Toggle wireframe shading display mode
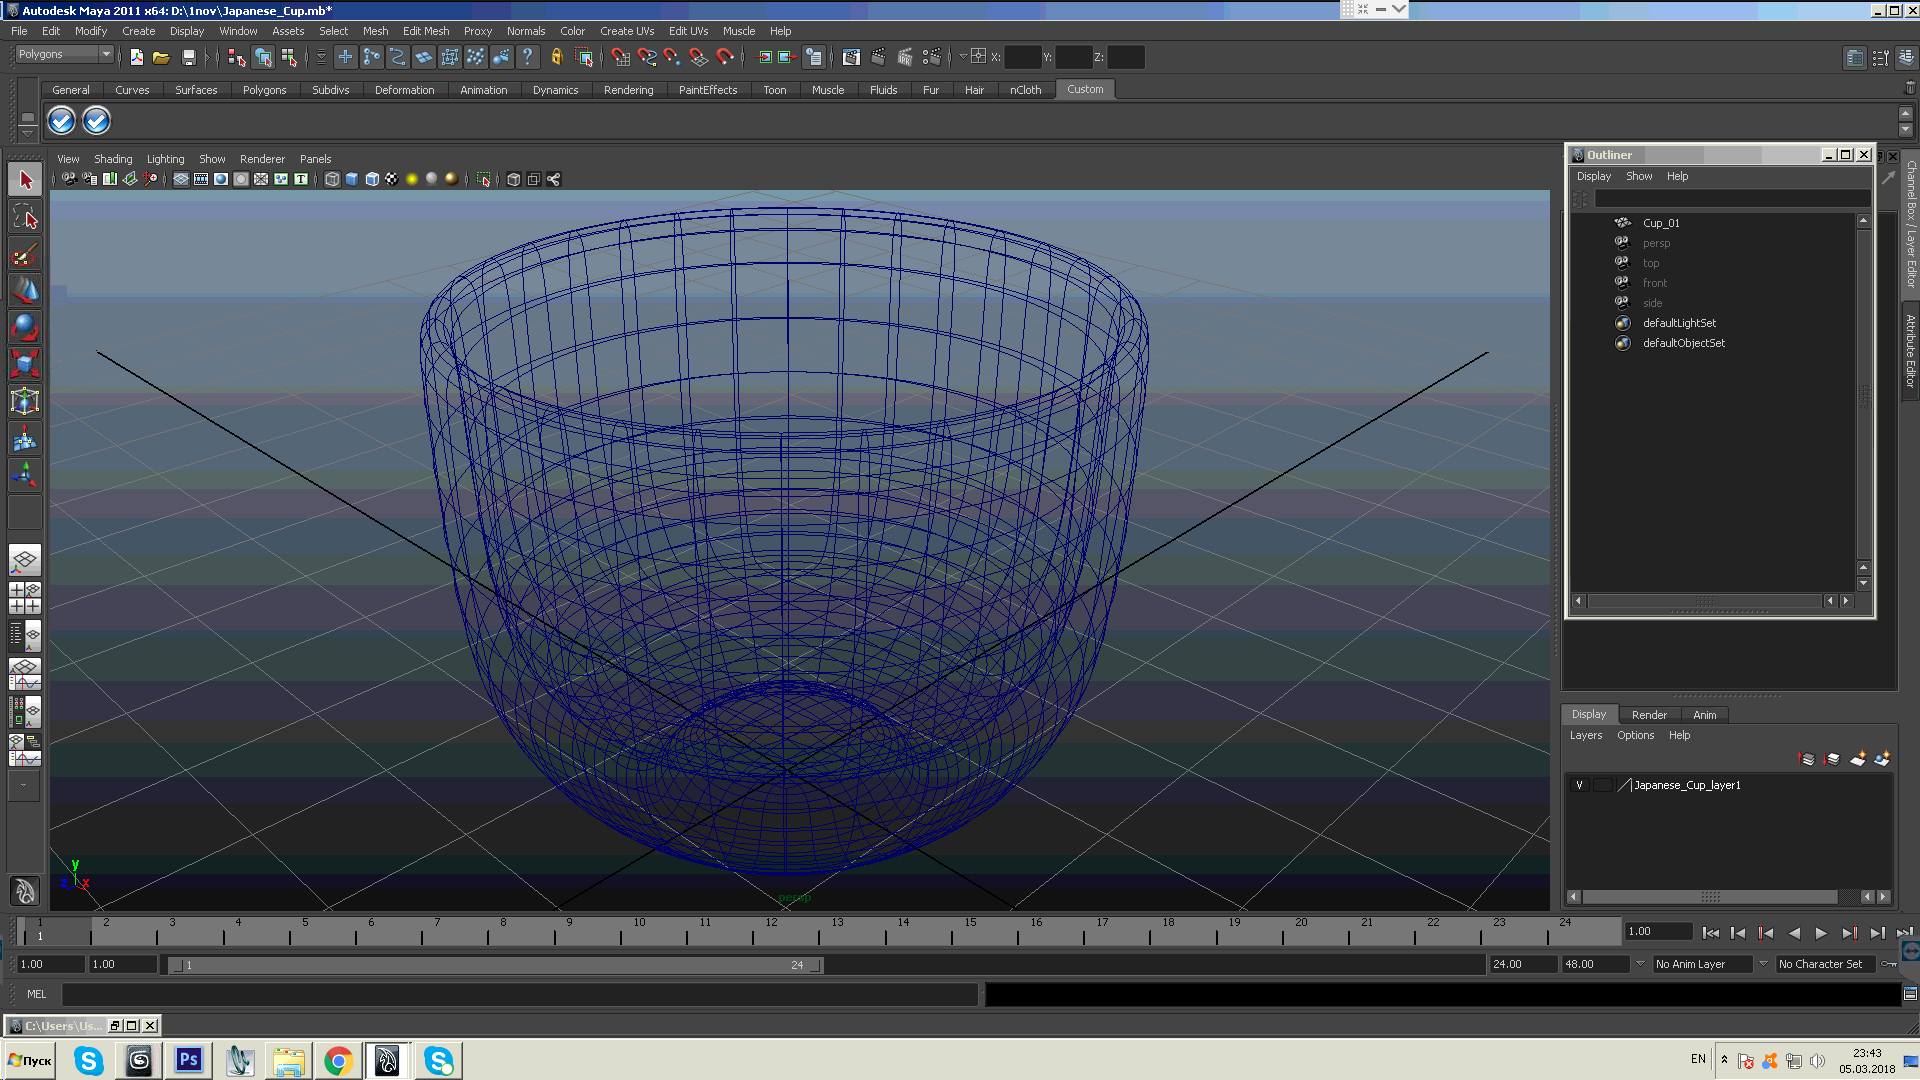Image resolution: width=1920 pixels, height=1080 pixels. pyautogui.click(x=328, y=178)
